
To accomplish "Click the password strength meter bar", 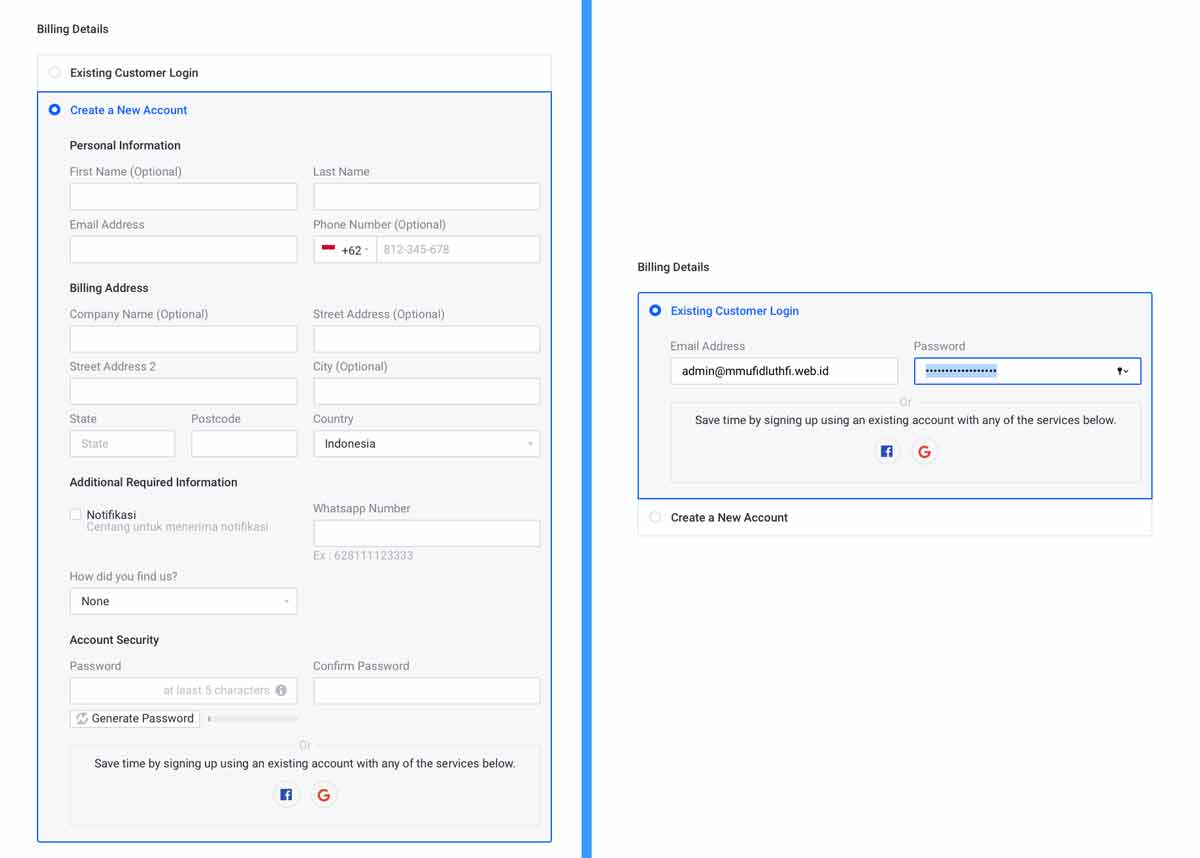I will 253,718.
